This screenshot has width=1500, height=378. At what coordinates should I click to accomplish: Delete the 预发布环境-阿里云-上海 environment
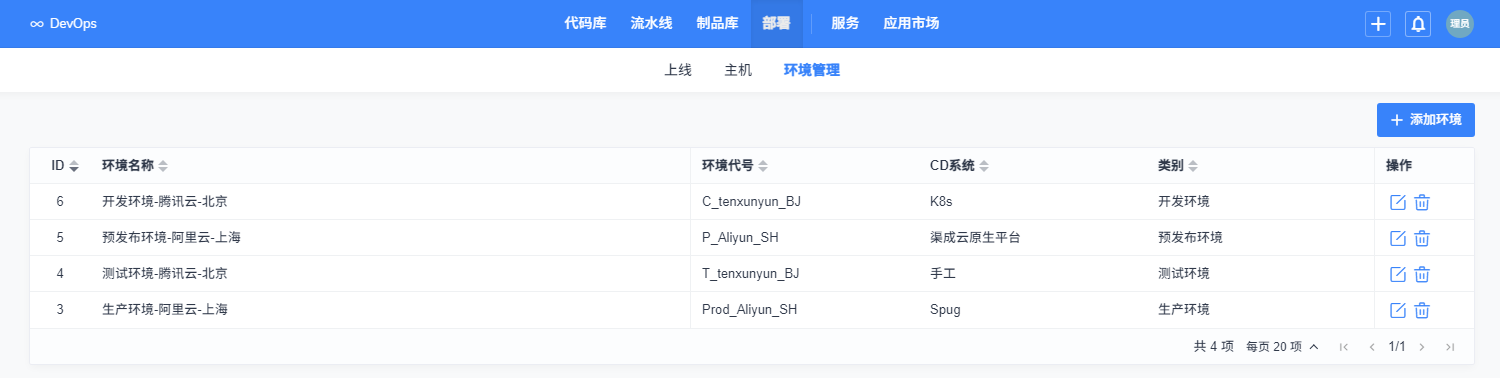[x=1422, y=238]
